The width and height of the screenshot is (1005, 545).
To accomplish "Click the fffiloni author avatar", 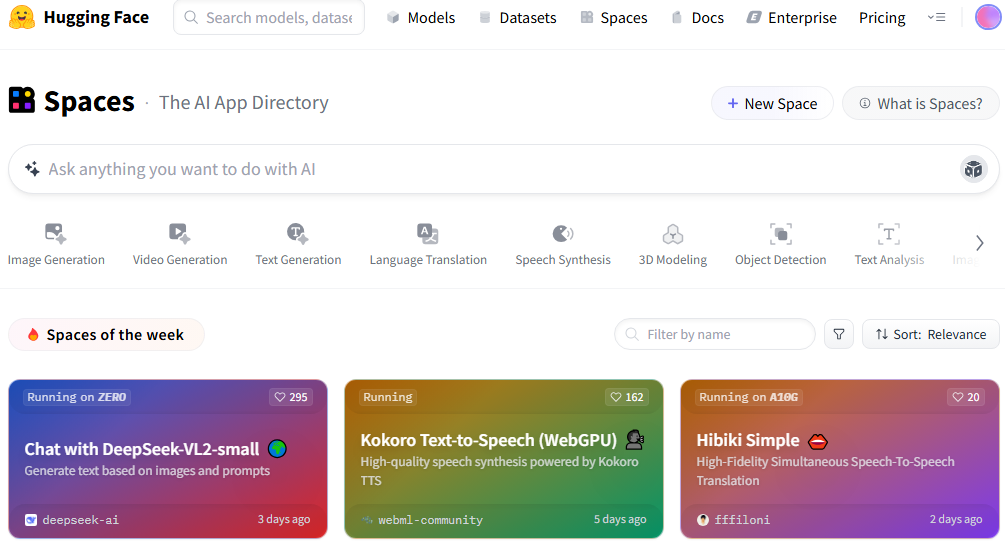I will coord(703,520).
